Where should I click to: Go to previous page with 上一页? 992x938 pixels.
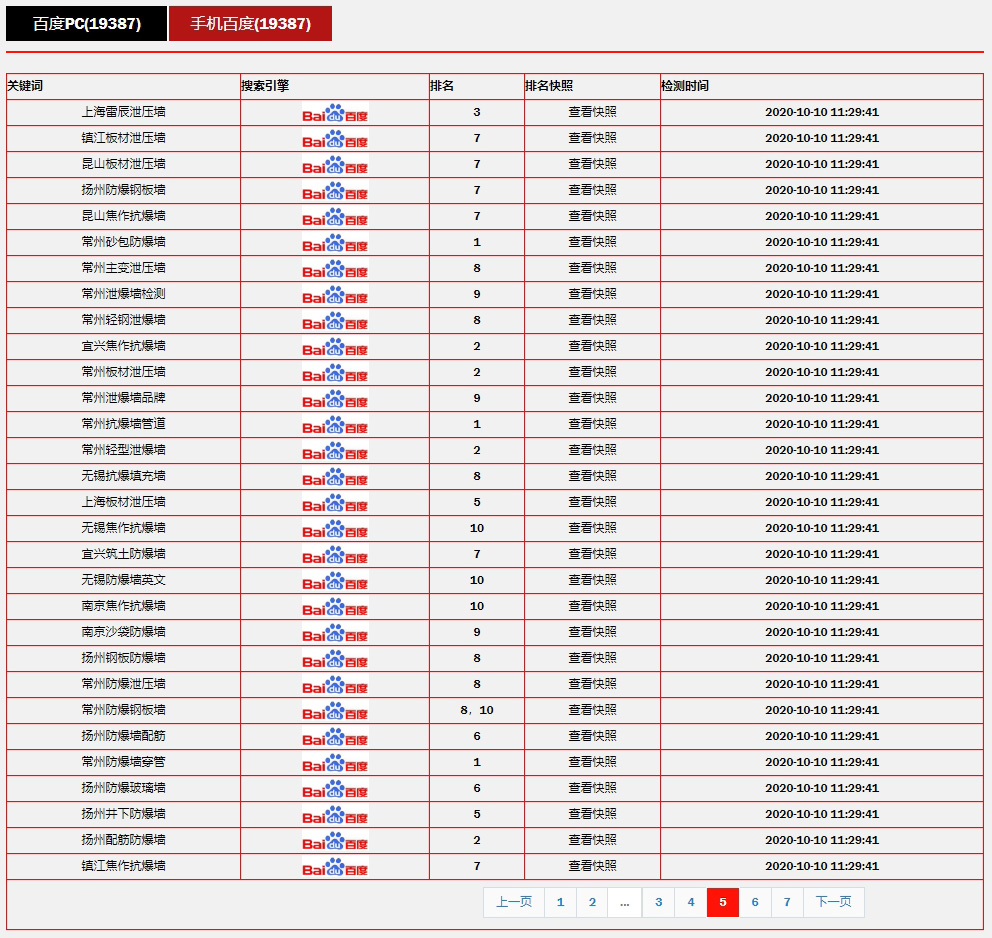(x=514, y=902)
